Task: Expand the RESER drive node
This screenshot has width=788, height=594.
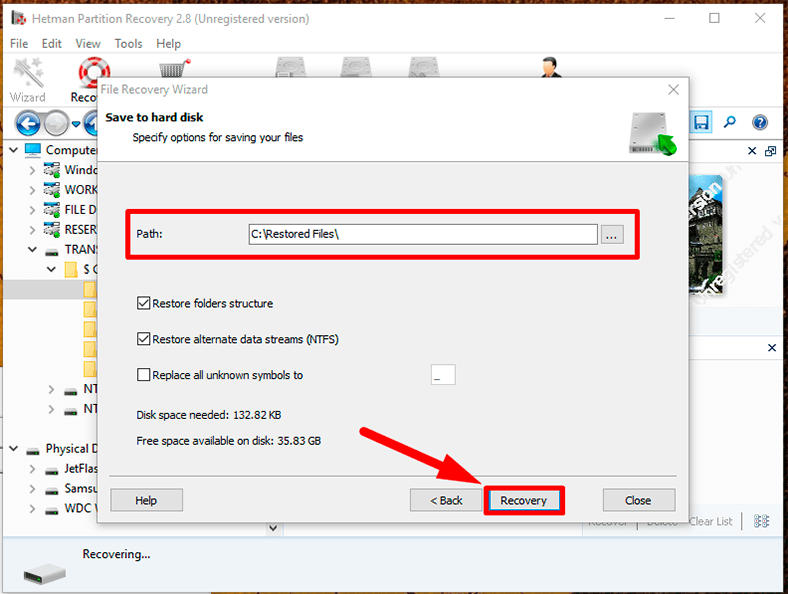Action: point(33,230)
